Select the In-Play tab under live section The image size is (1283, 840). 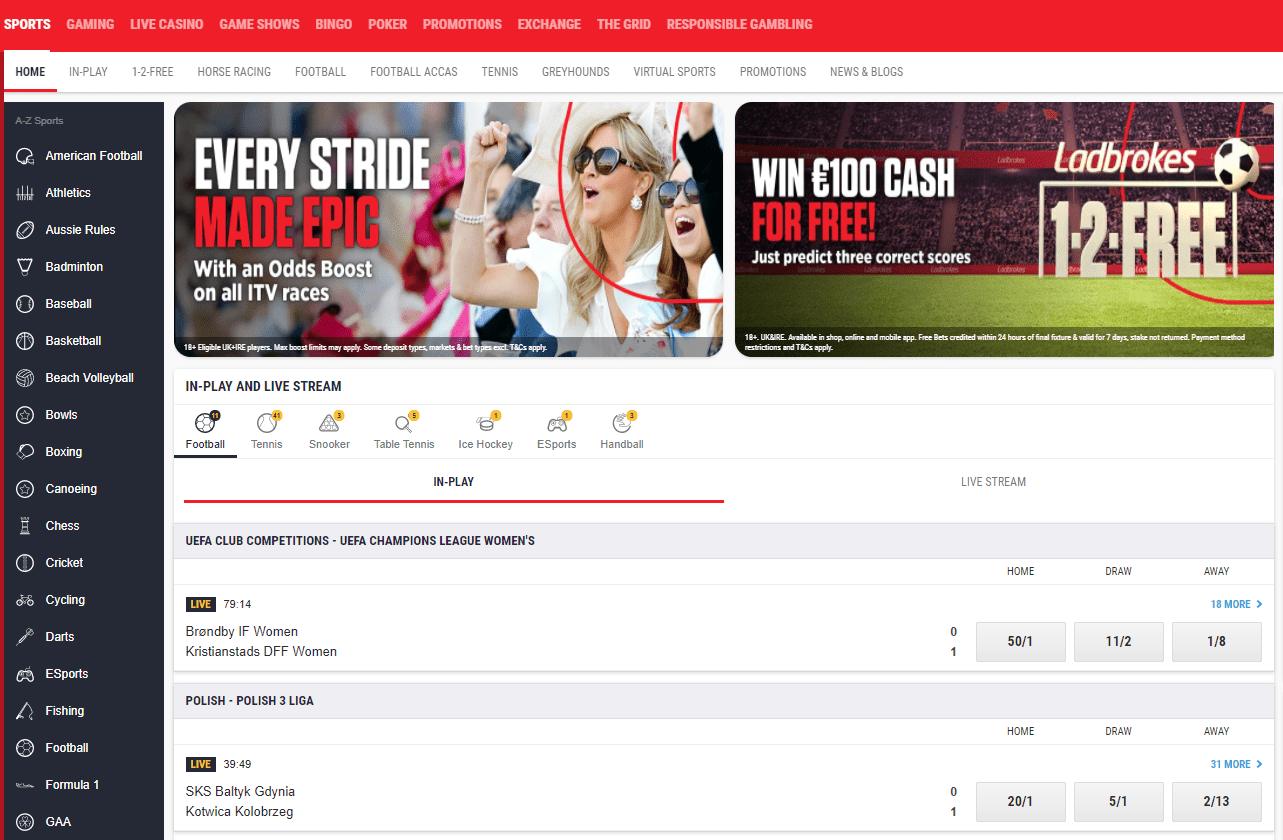454,482
